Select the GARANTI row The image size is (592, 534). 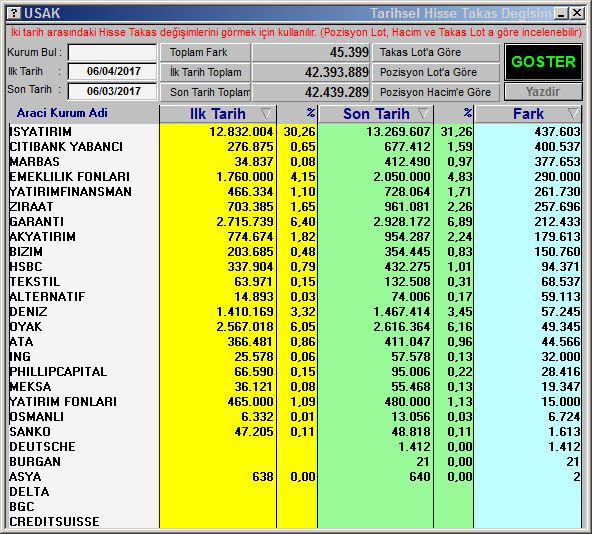[x=294, y=222]
